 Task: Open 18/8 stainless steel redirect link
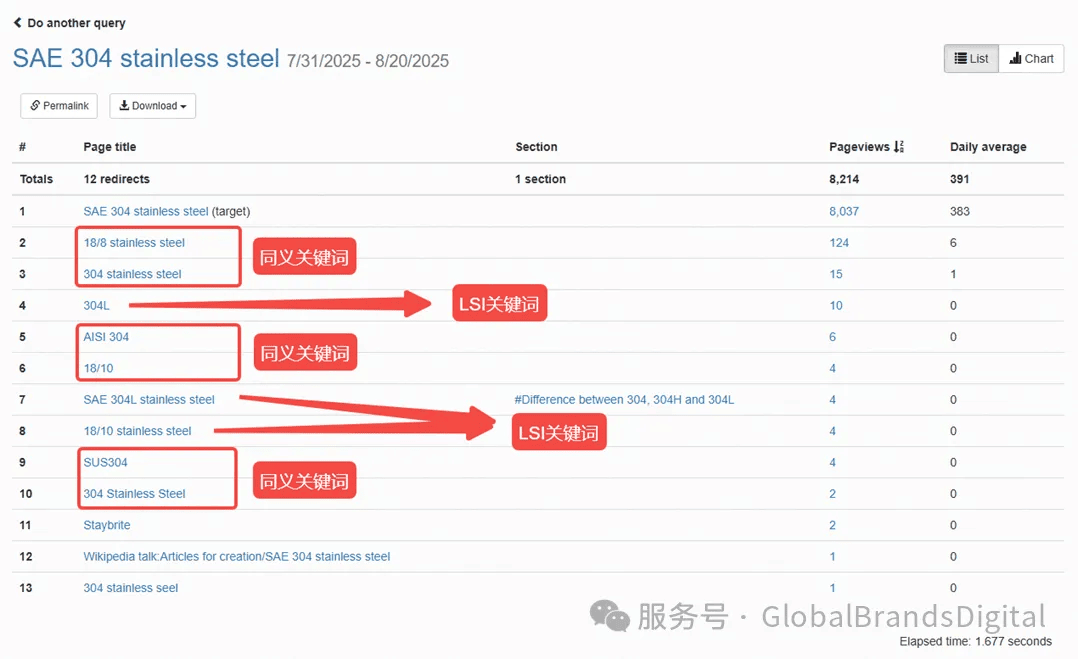pos(134,243)
